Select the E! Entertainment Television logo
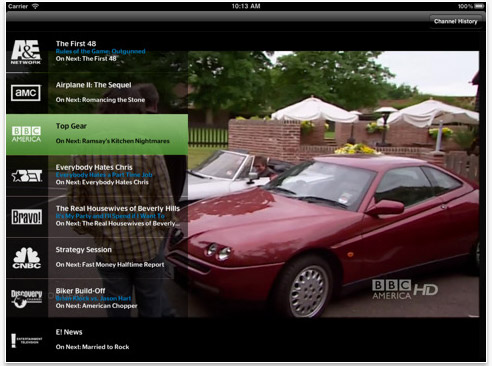Screen dimensions: 492x366 27,340
